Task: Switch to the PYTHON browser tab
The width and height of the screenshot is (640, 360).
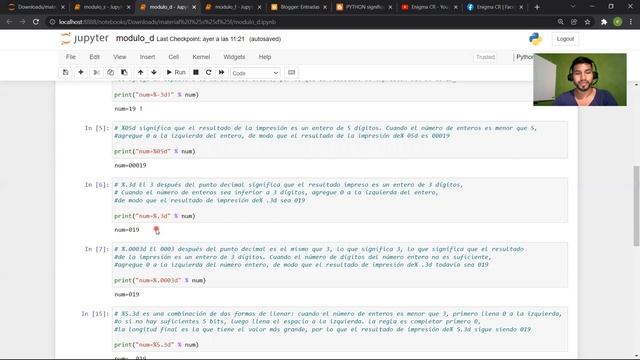Action: 364,7
